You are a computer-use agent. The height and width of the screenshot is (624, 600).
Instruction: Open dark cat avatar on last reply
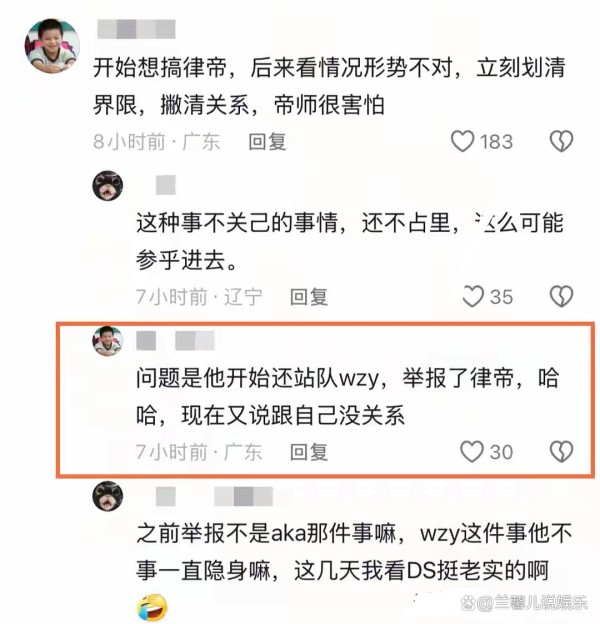[x=108, y=496]
